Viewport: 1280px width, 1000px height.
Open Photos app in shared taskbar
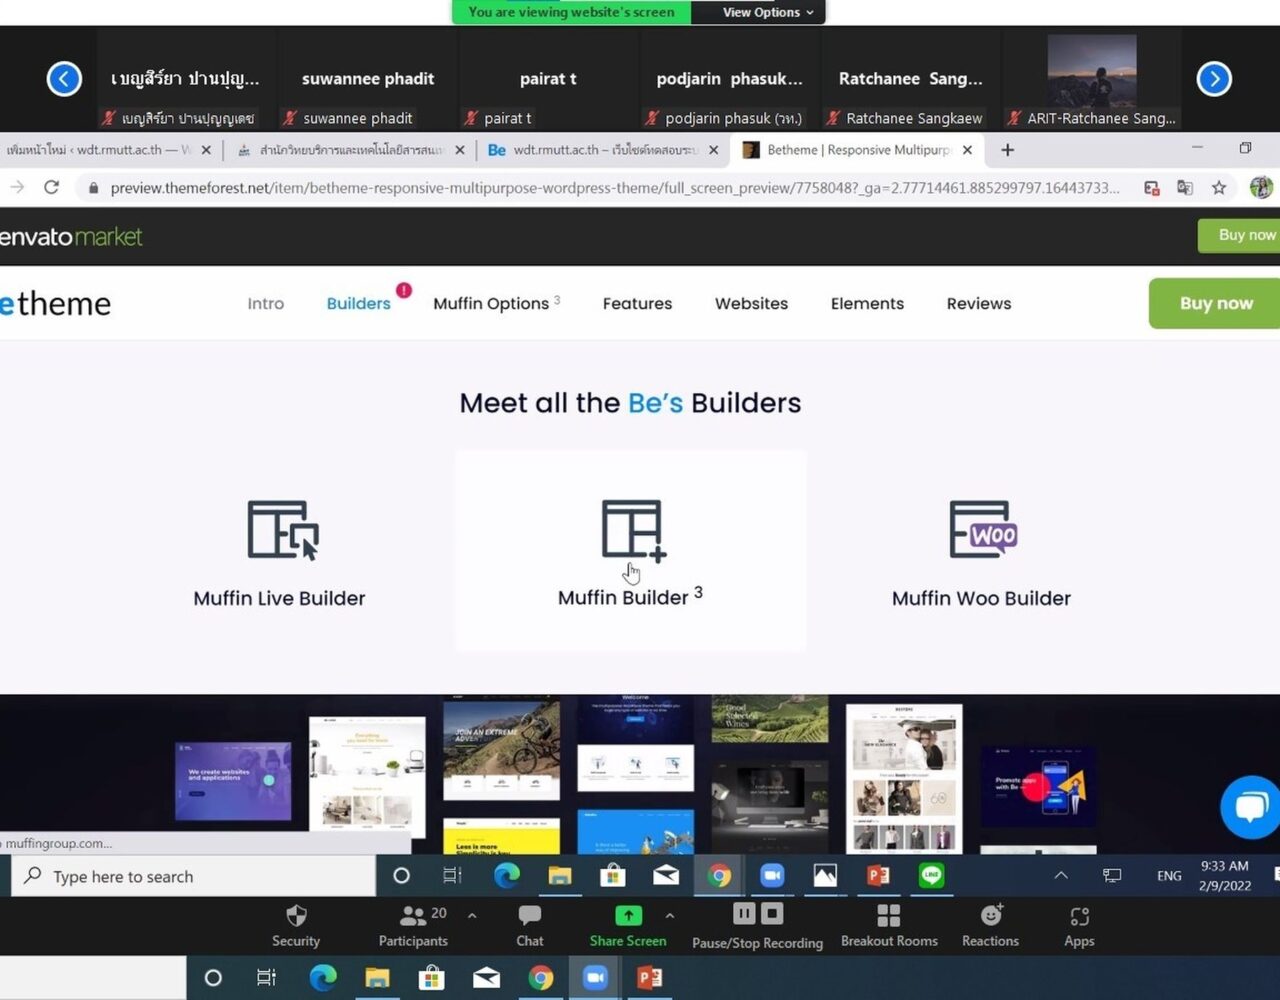(x=825, y=876)
